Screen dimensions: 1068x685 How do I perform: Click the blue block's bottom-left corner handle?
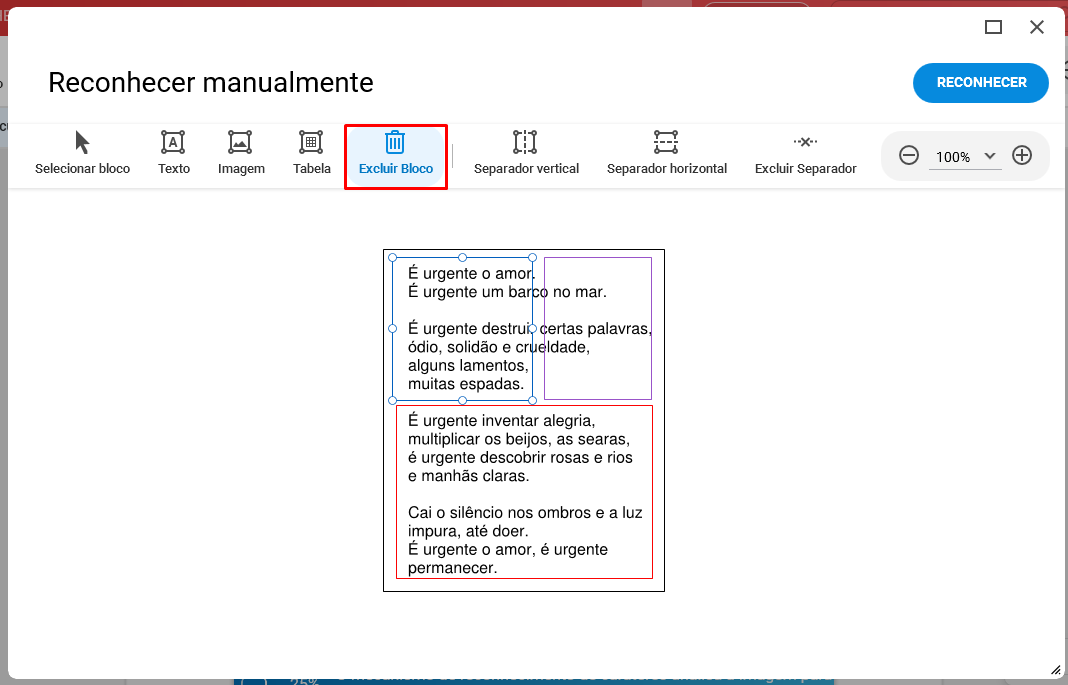click(392, 400)
